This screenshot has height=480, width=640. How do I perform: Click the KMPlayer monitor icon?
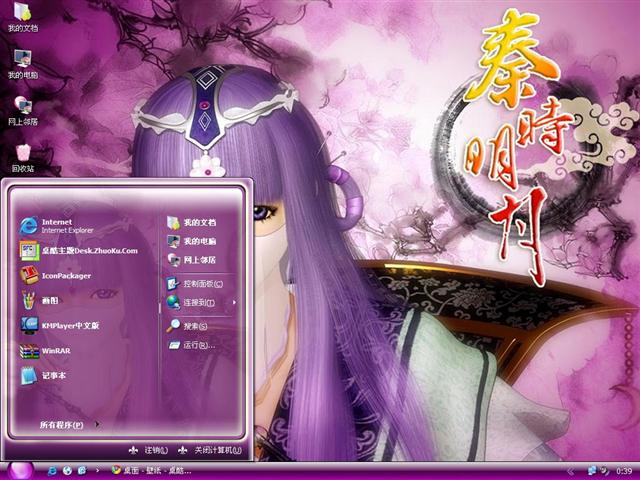tap(29, 326)
